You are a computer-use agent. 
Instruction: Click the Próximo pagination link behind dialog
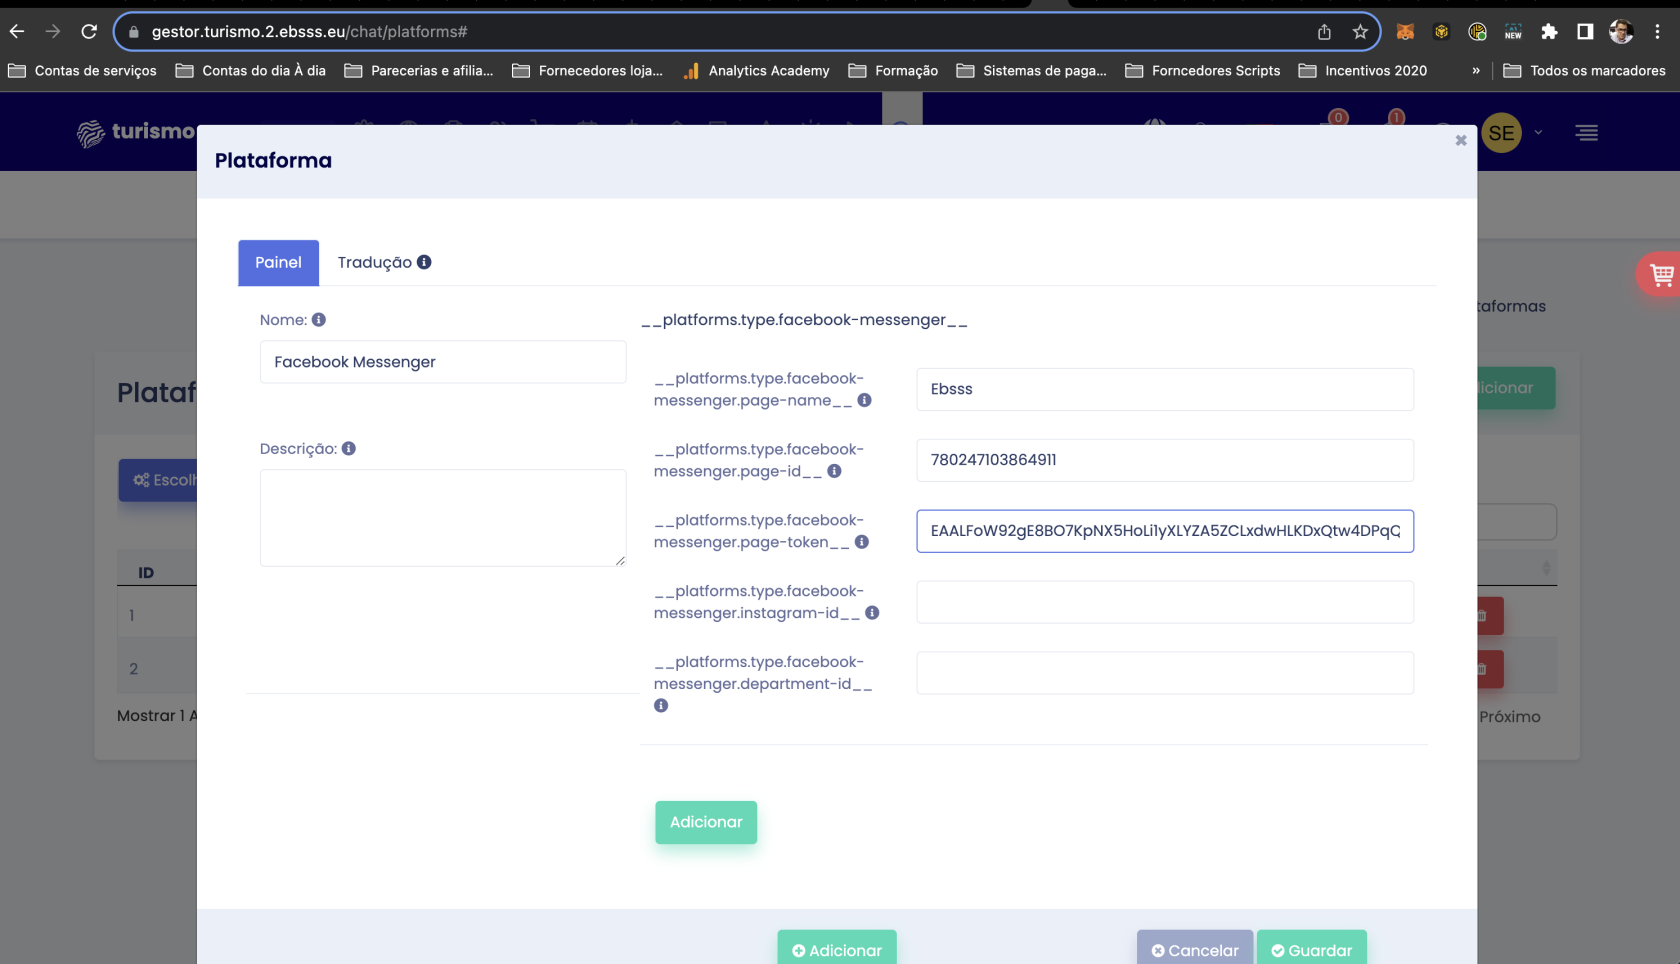click(x=1510, y=717)
